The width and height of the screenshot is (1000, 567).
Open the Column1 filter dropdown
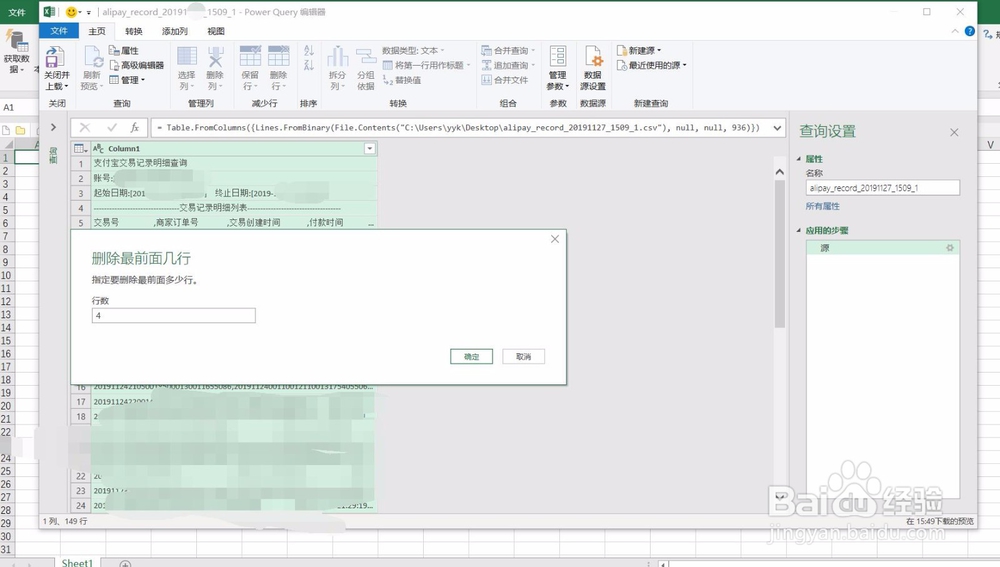tap(369, 149)
